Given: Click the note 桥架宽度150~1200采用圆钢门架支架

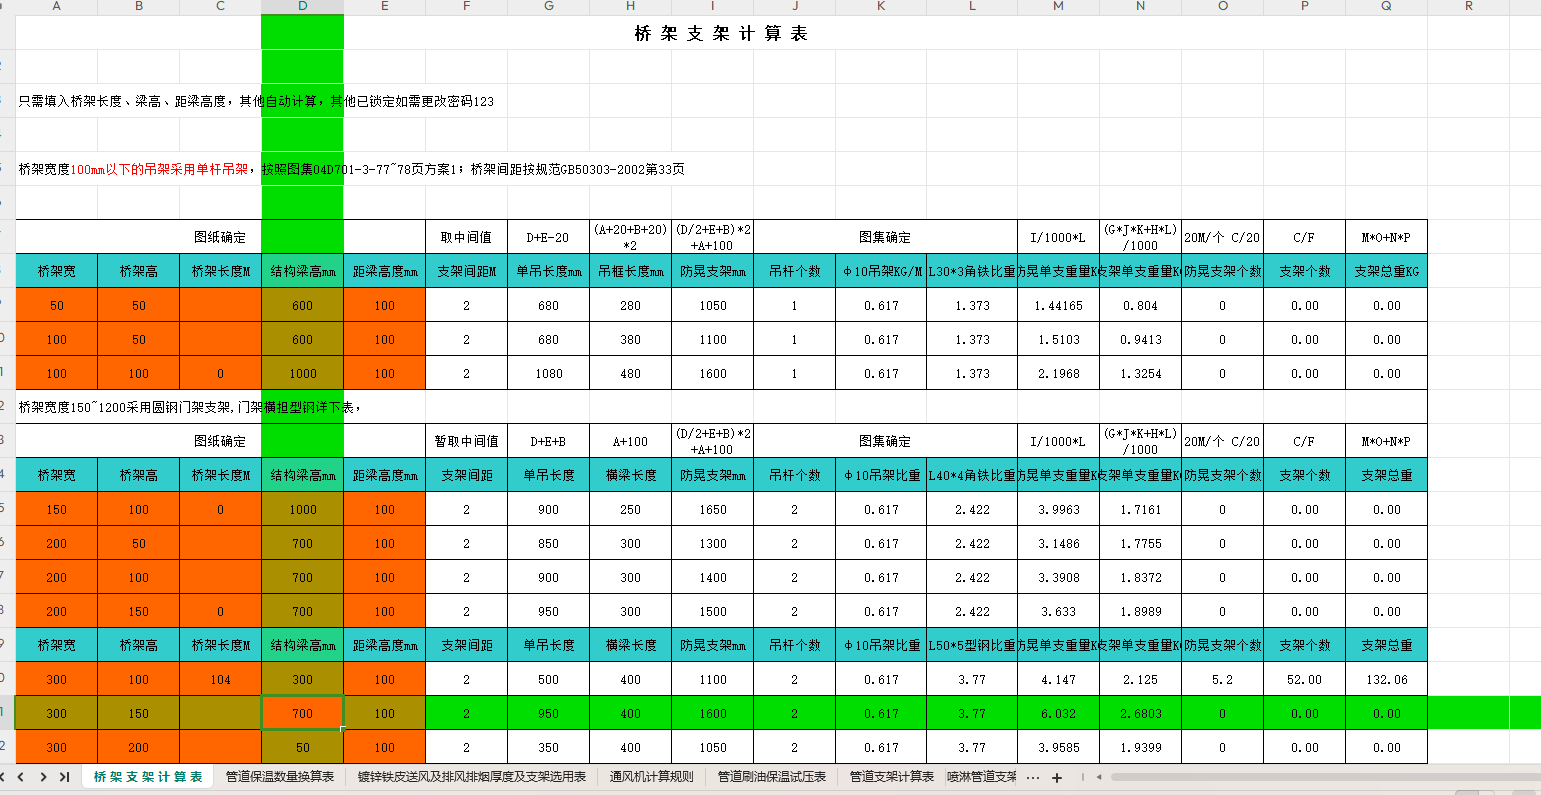Looking at the screenshot, I should 190,407.
